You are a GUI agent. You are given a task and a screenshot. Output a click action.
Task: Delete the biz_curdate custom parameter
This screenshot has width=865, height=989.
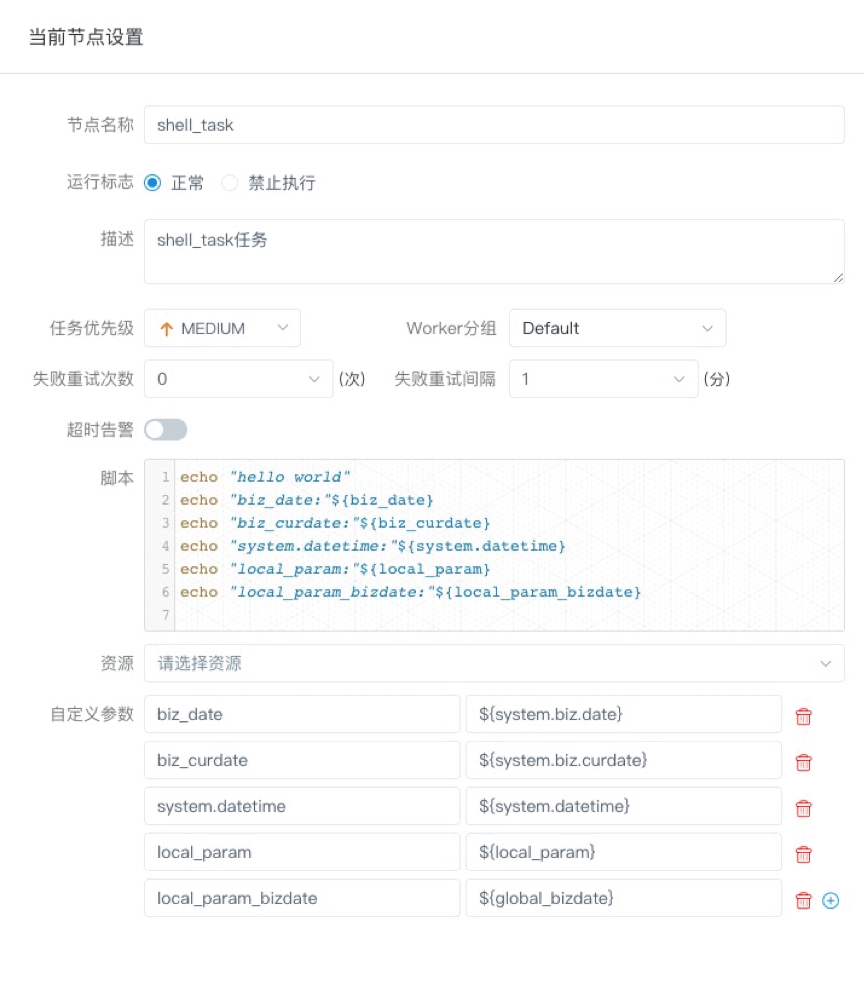803,761
